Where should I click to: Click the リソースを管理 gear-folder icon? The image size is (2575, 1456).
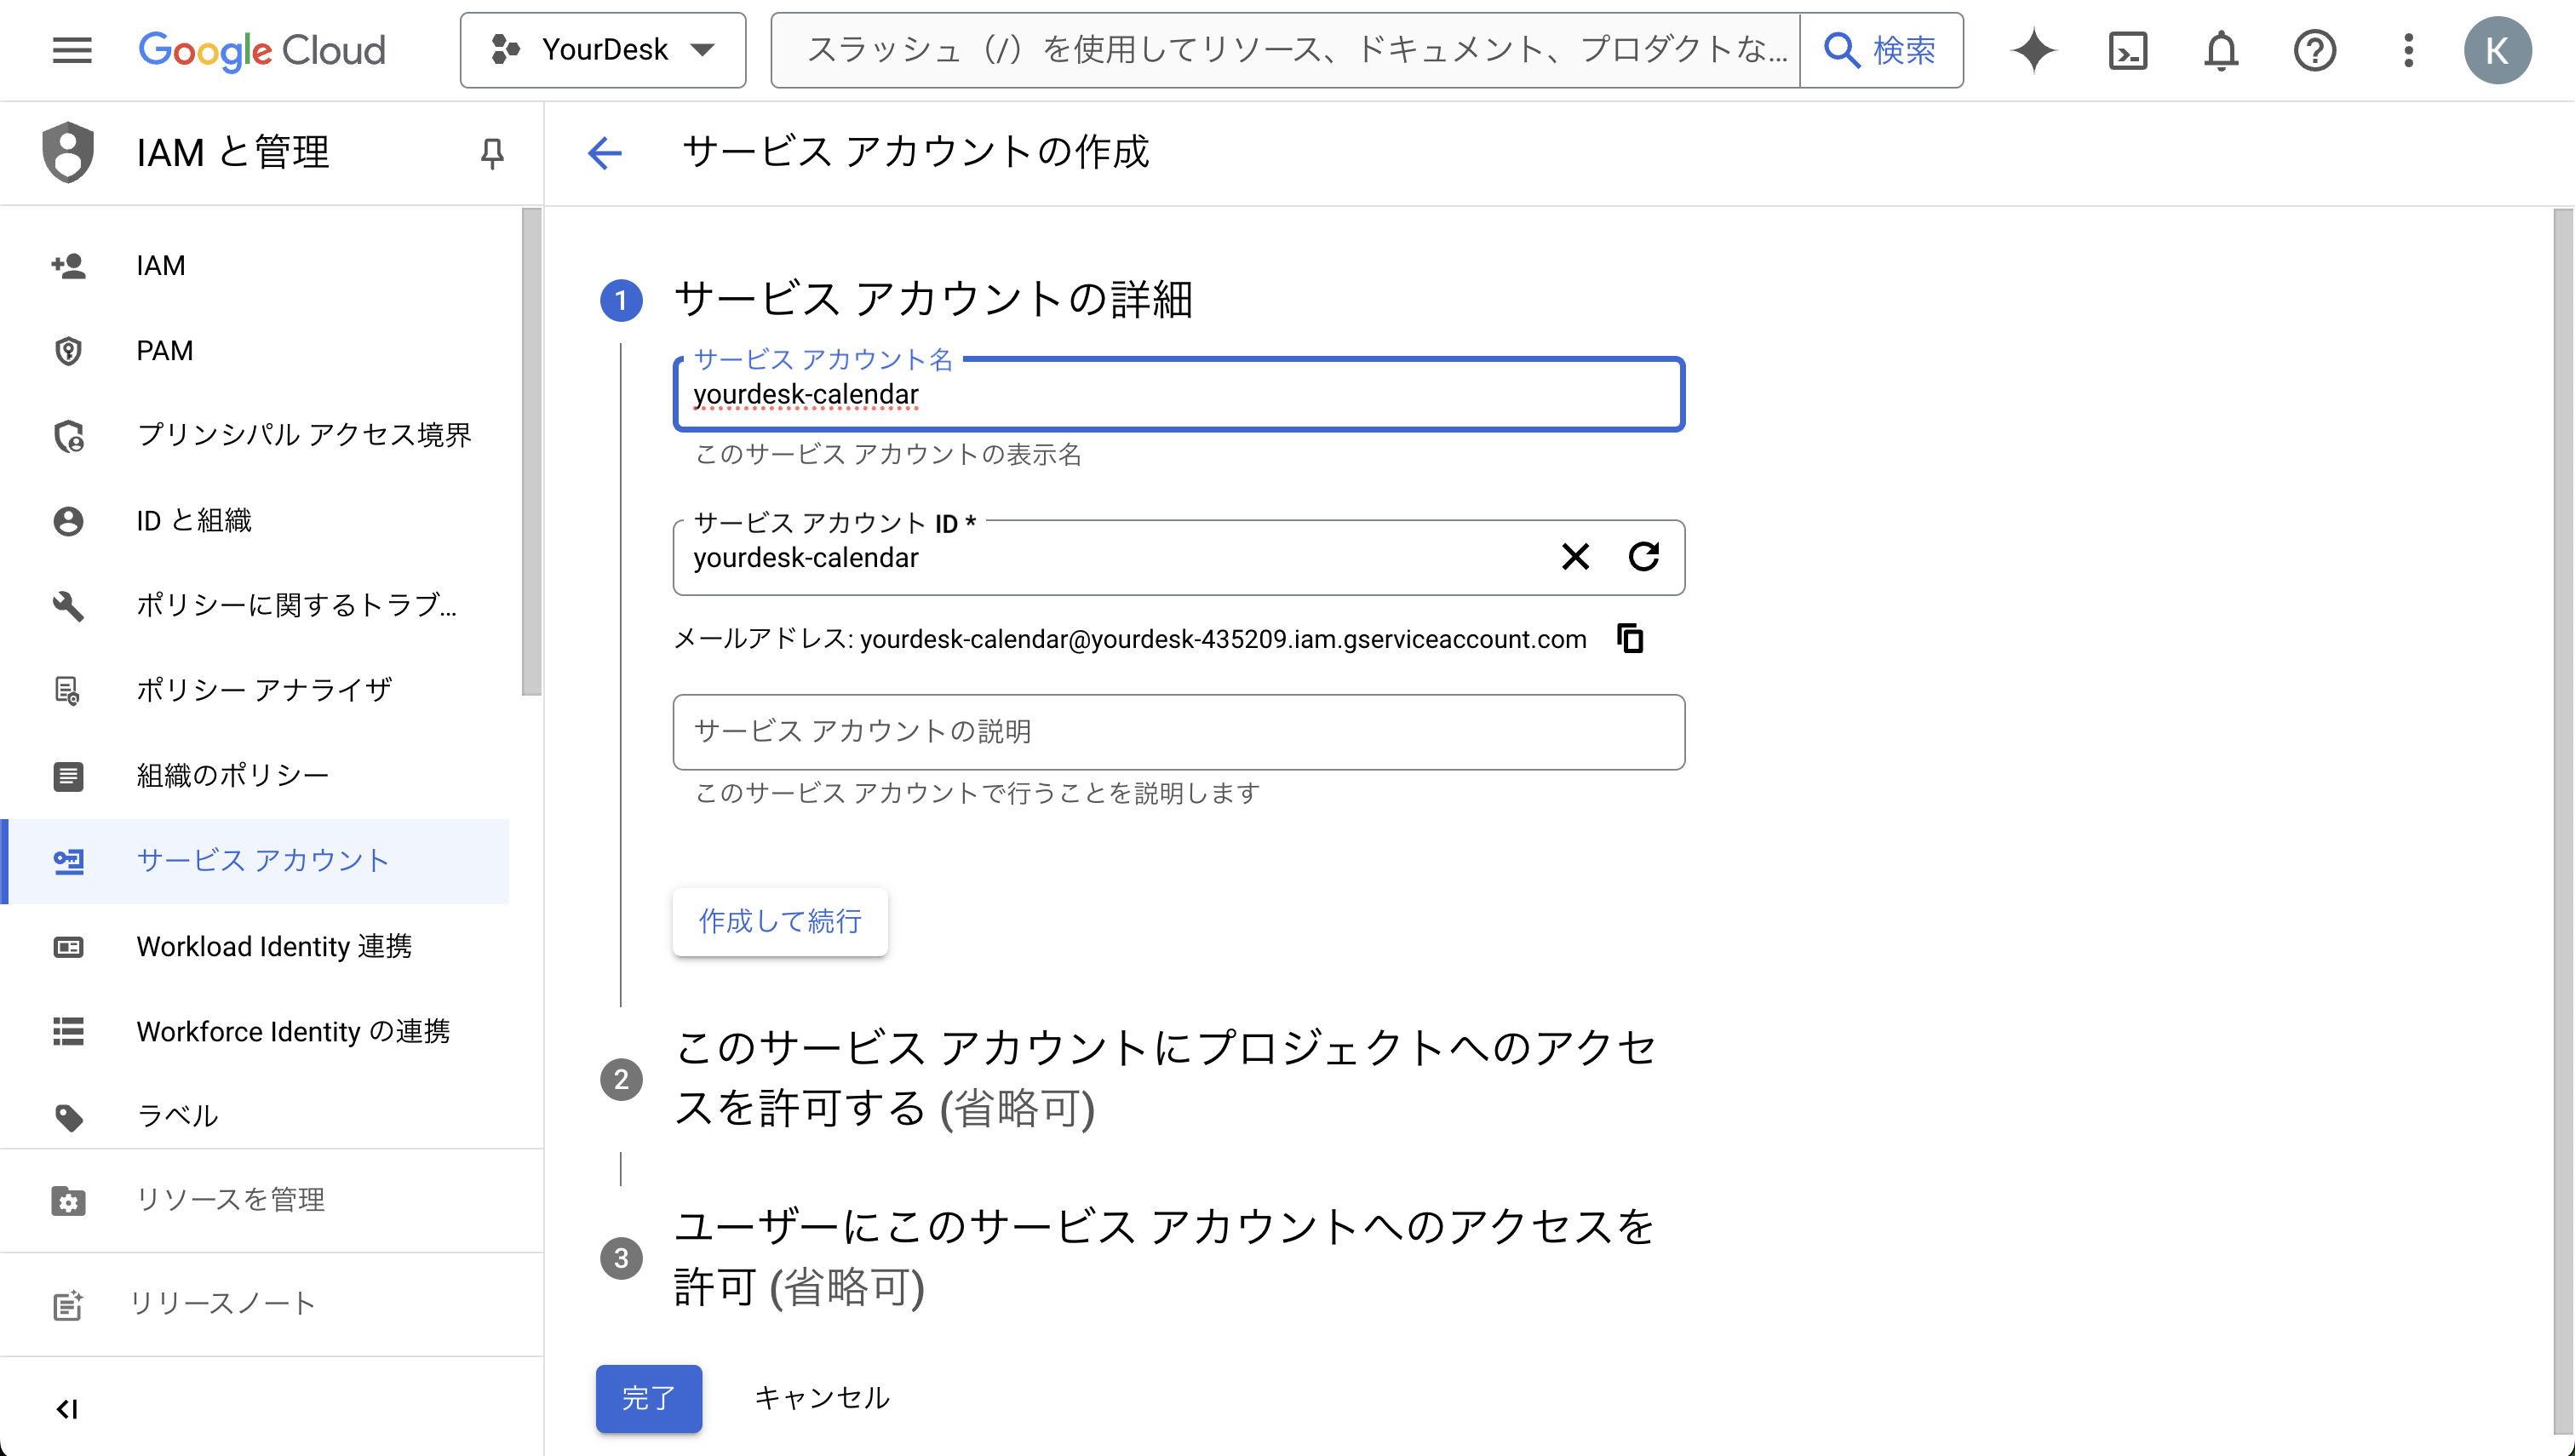coord(68,1201)
